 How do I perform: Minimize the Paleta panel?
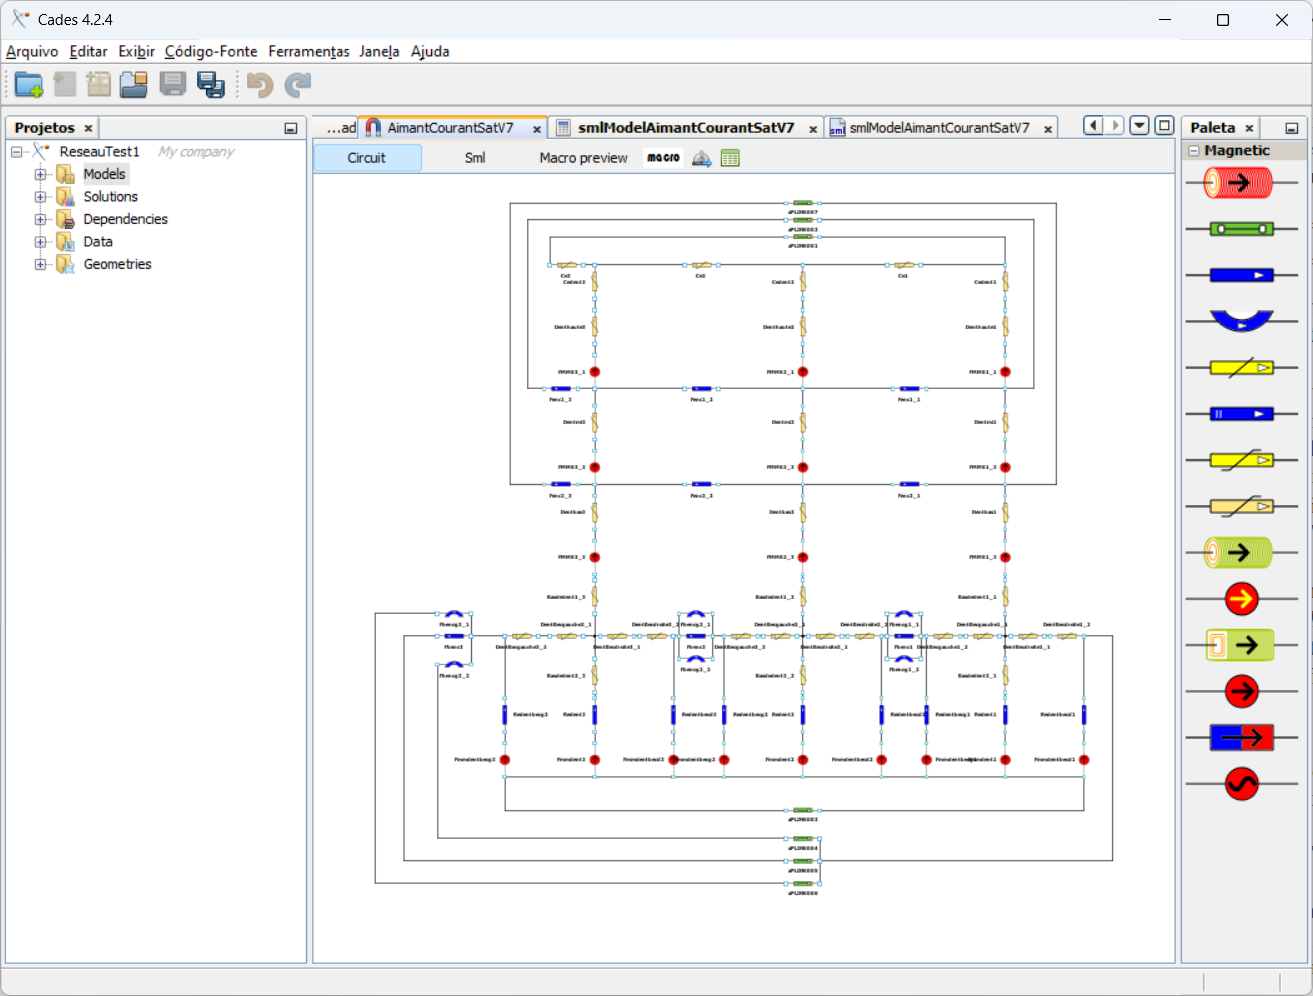tap(1292, 128)
